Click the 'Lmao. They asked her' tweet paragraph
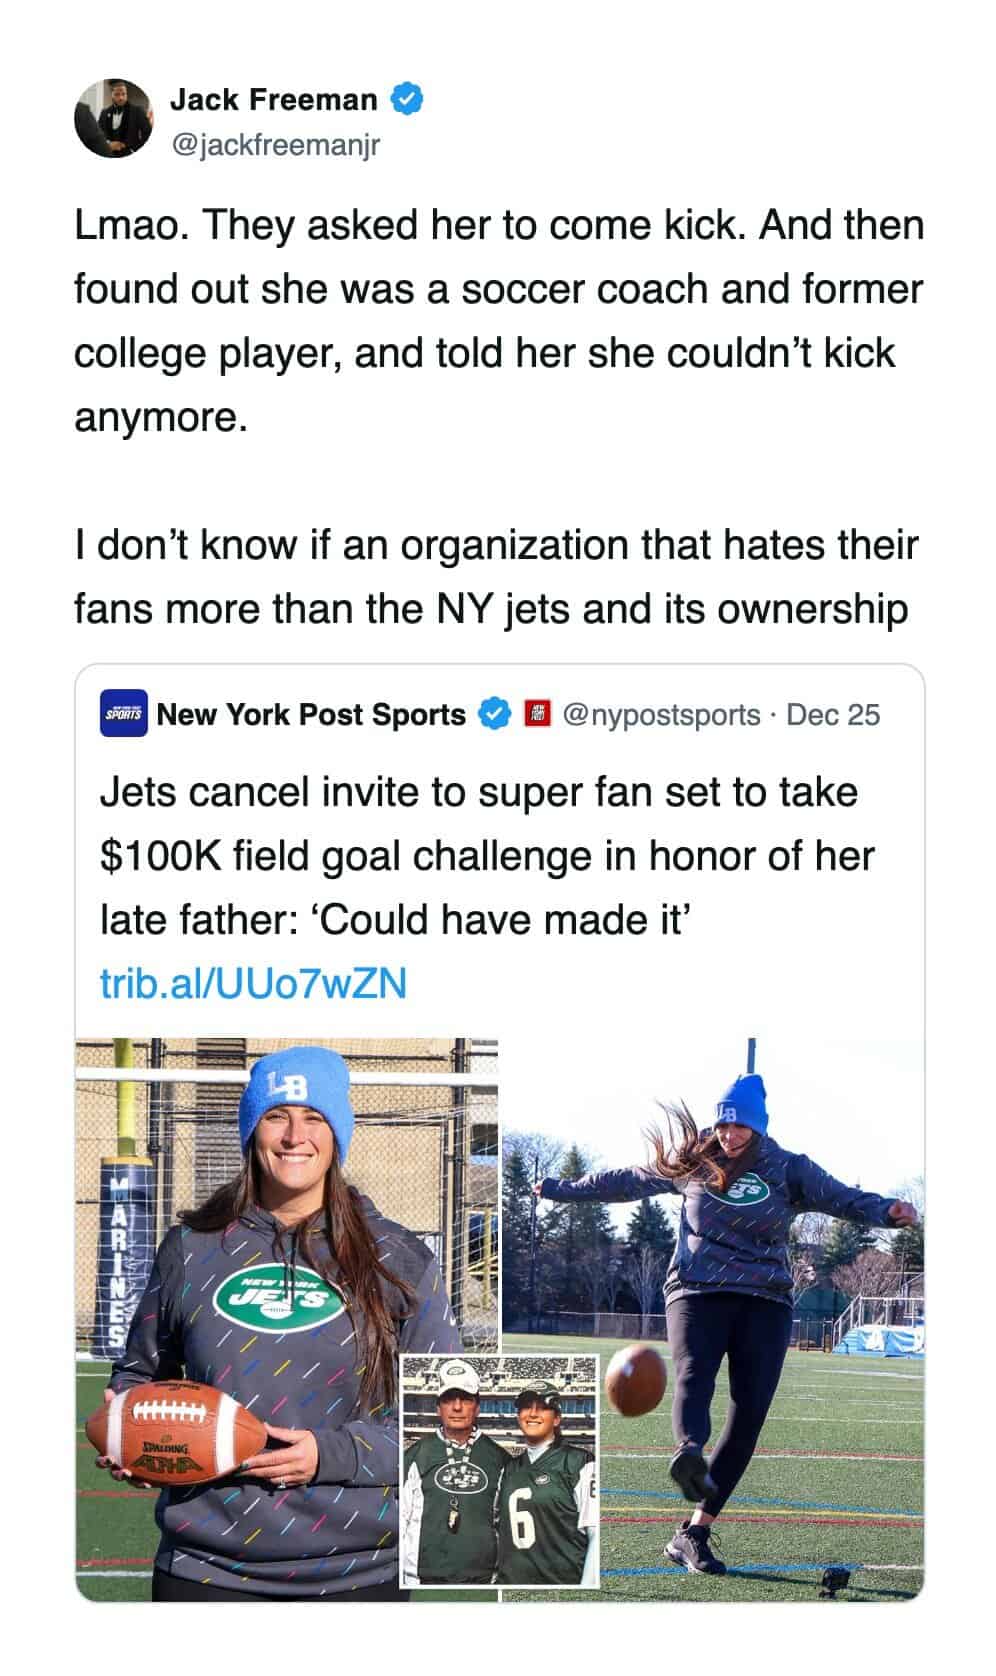Image resolution: width=996 pixels, height=1676 pixels. click(x=498, y=320)
